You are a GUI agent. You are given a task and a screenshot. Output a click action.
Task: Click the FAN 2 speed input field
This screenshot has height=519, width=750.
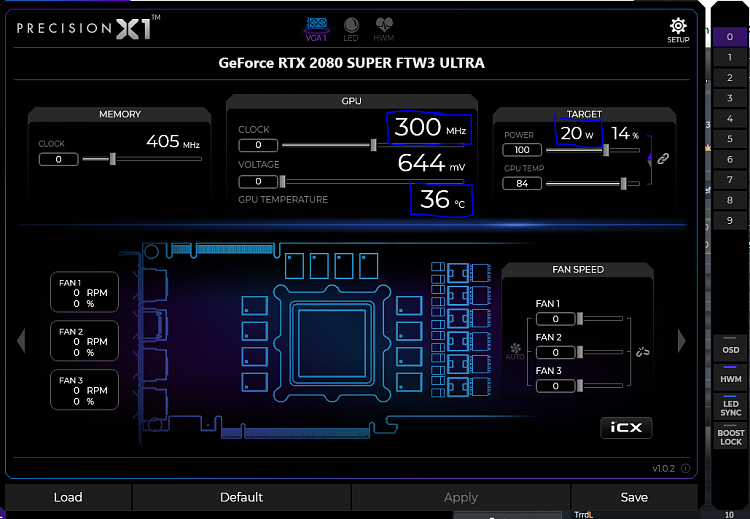click(555, 353)
